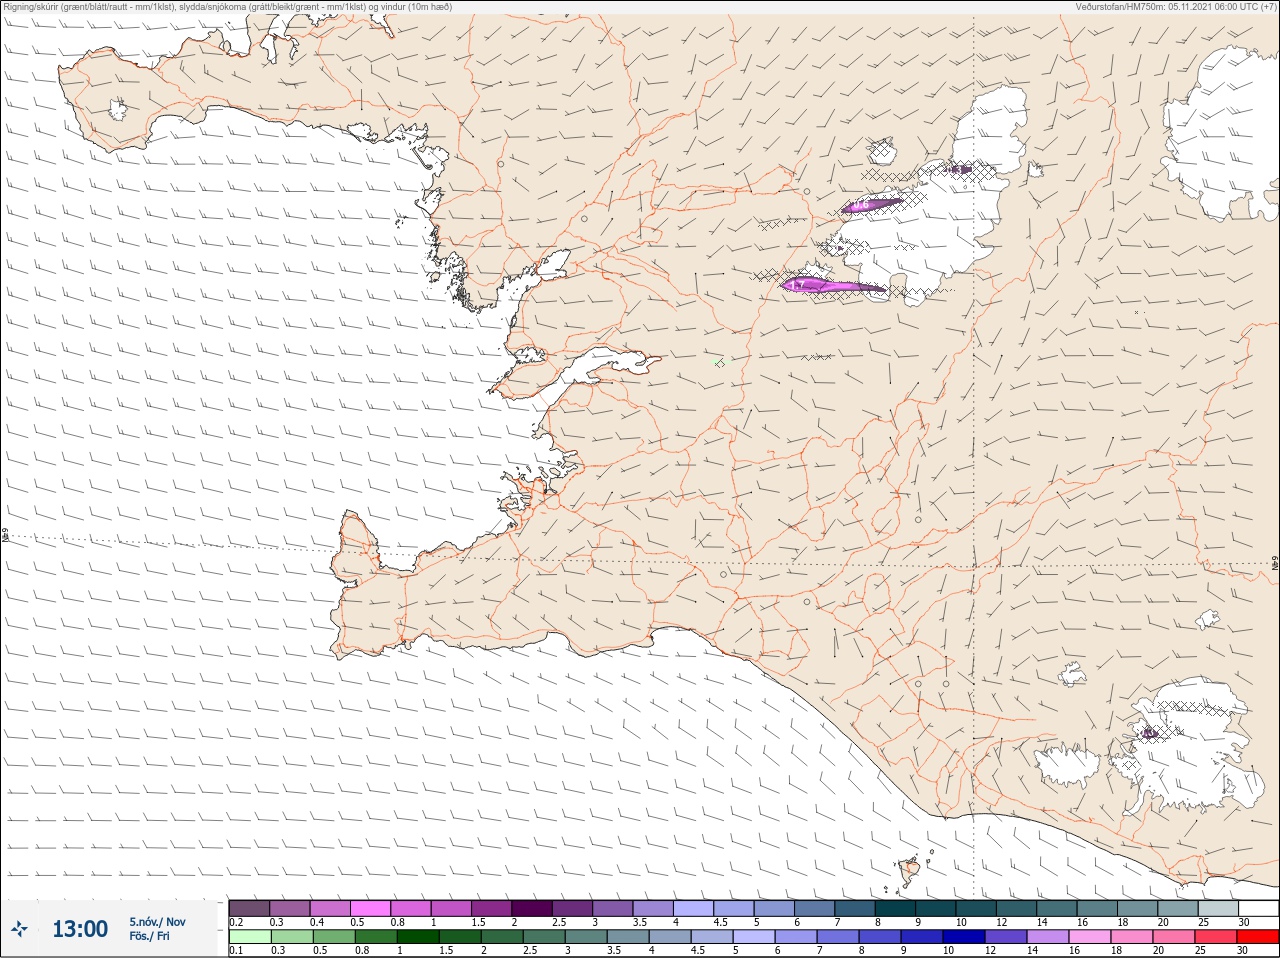Pick the white swatch ending the upper scale
1280x958 pixels.
1258,908
